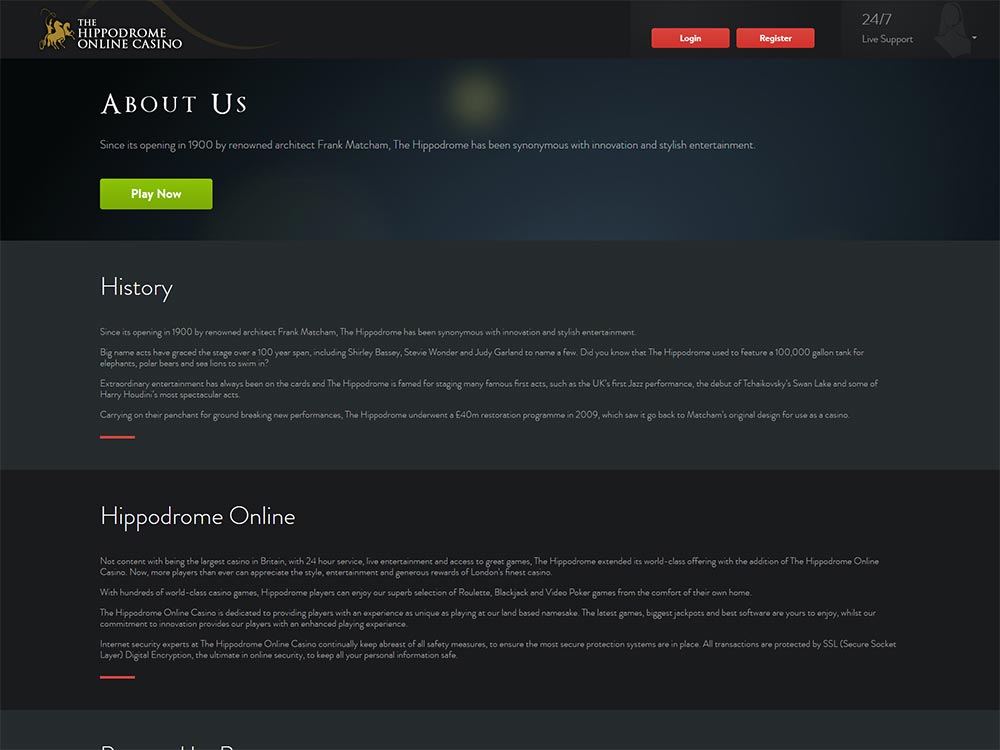Open 24/7 Live Support
Image resolution: width=1000 pixels, height=750 pixels.
click(x=887, y=29)
